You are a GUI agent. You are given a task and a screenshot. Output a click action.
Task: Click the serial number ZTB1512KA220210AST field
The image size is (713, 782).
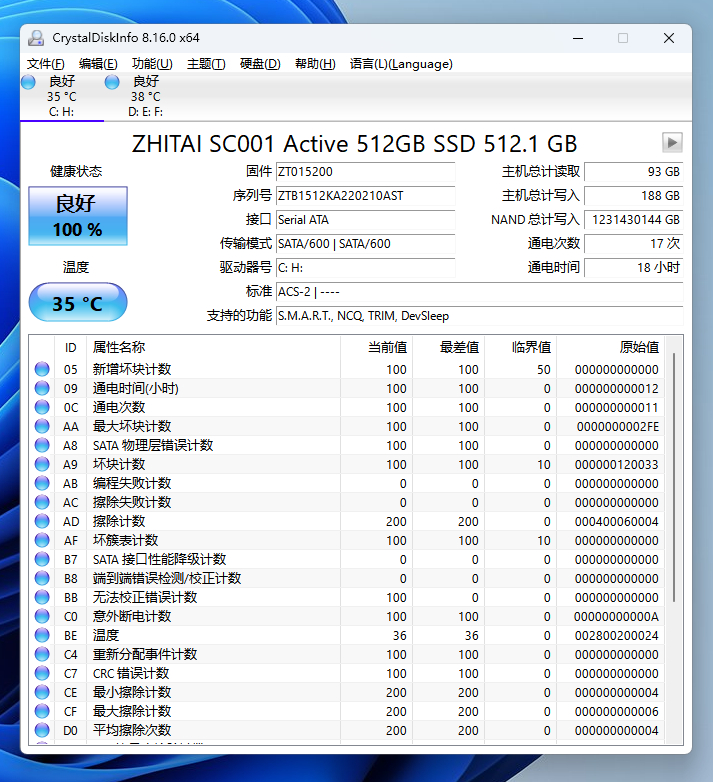tap(365, 196)
